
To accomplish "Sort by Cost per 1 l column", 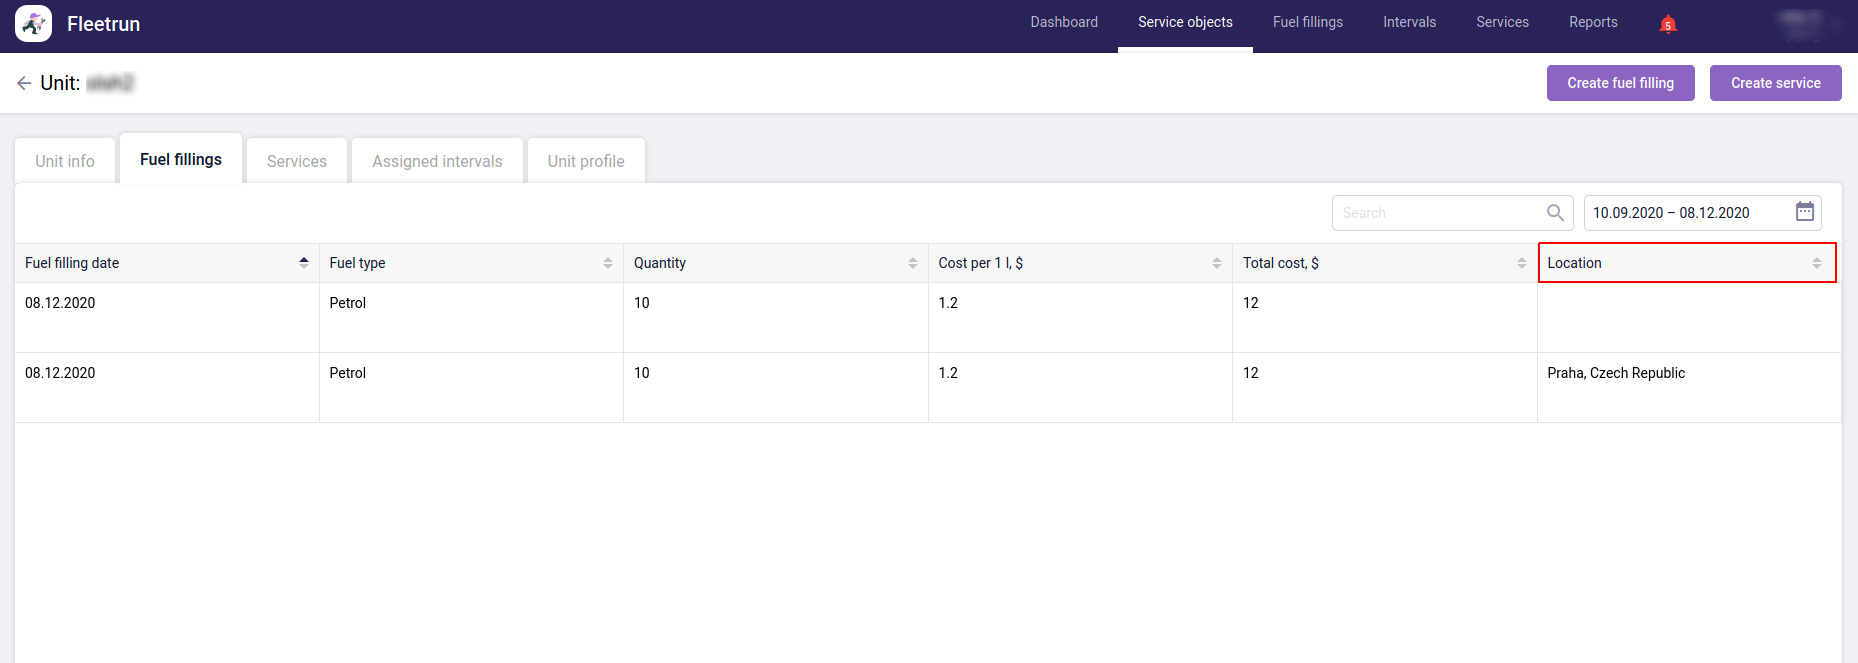I will click(1217, 263).
